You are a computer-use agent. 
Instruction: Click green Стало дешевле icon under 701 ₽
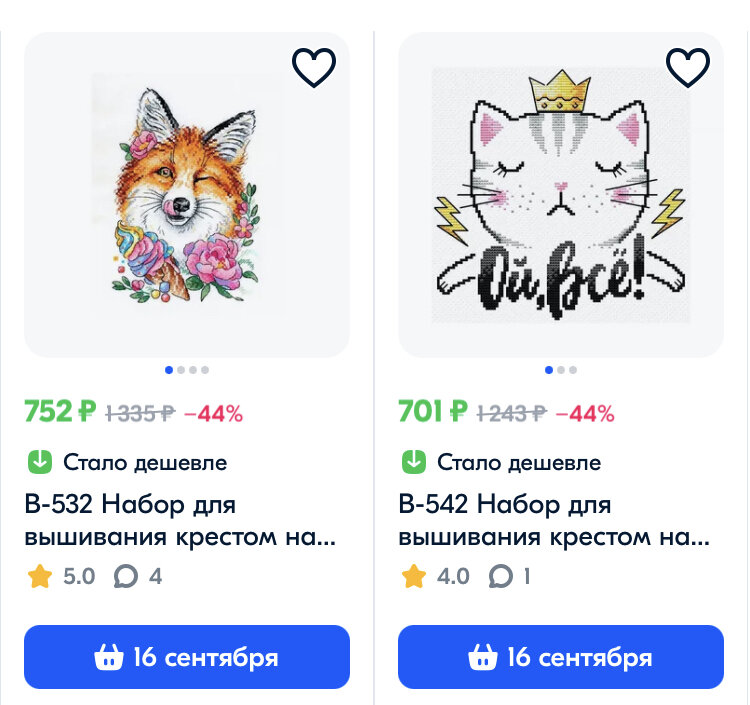click(414, 462)
